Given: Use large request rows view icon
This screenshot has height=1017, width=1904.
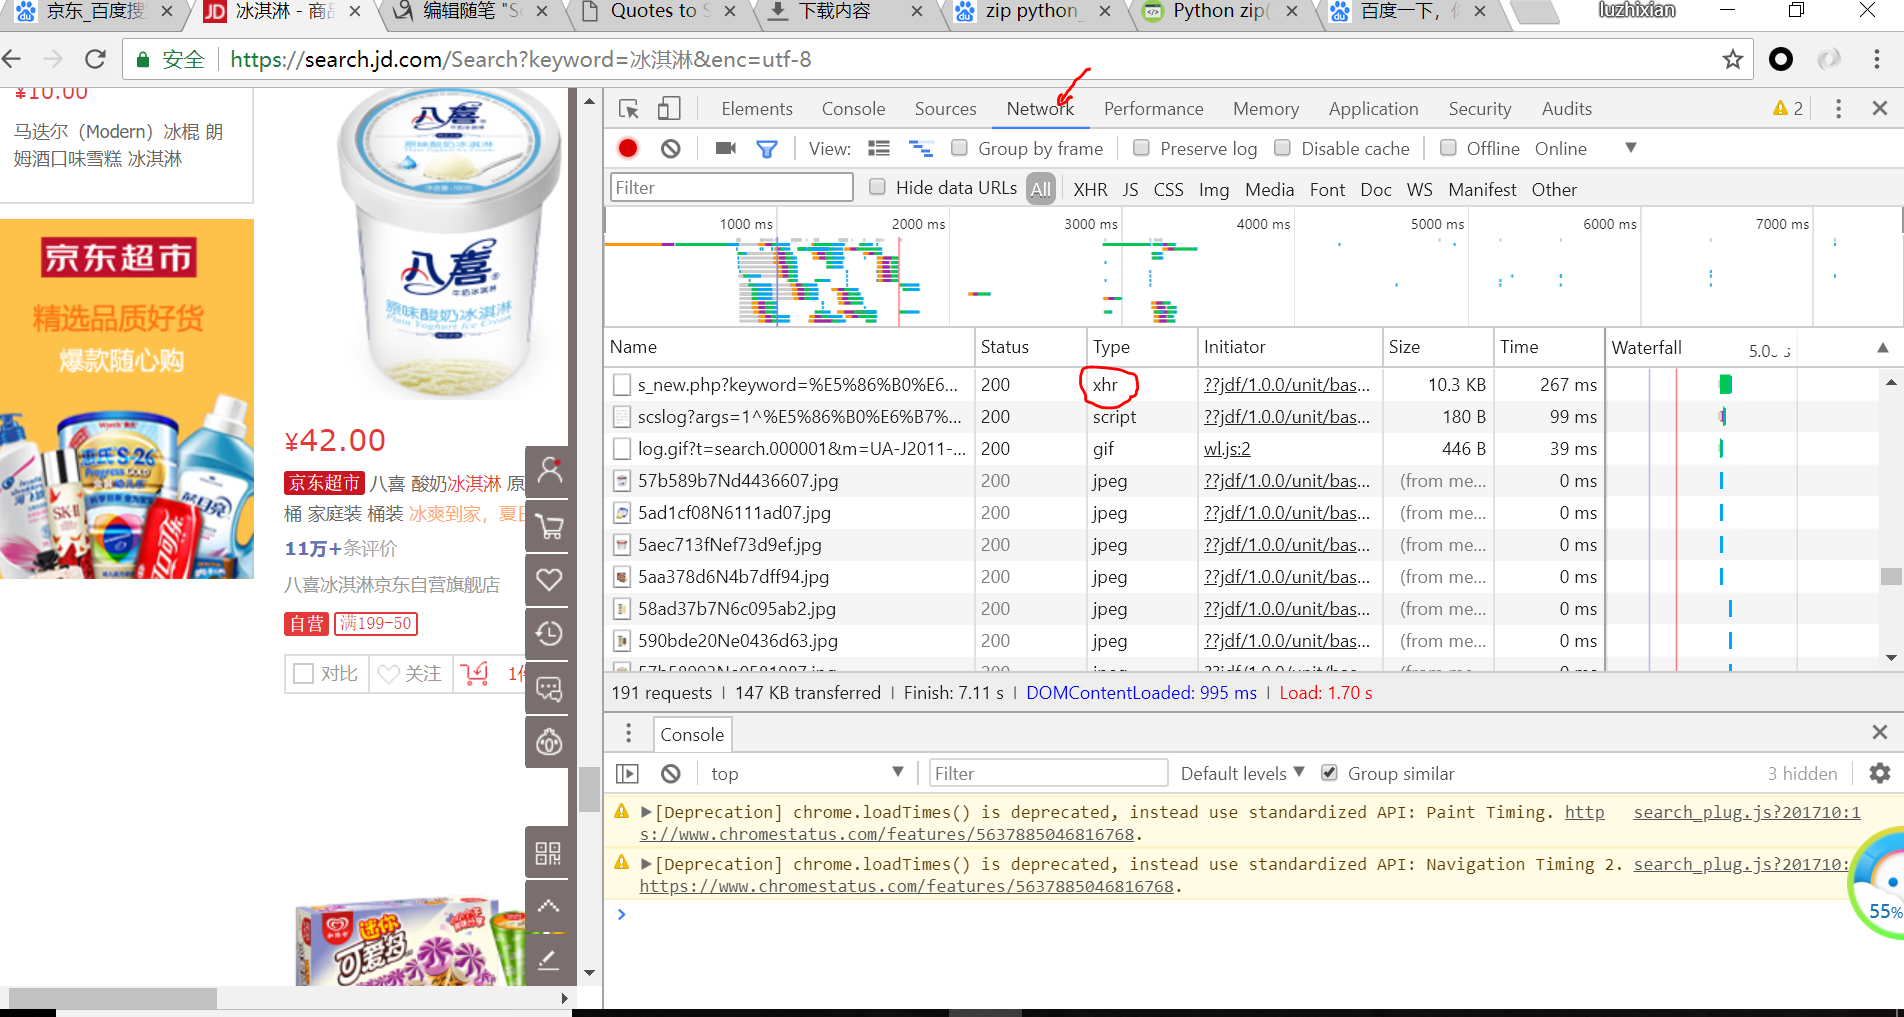Looking at the screenshot, I should [879, 148].
